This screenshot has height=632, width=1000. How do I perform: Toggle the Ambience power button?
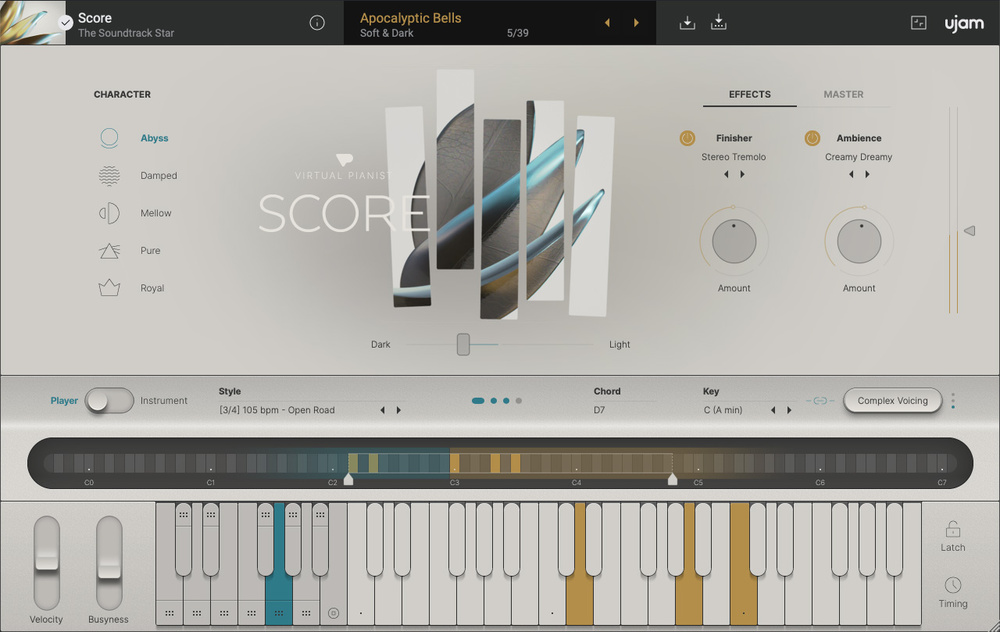pyautogui.click(x=812, y=138)
